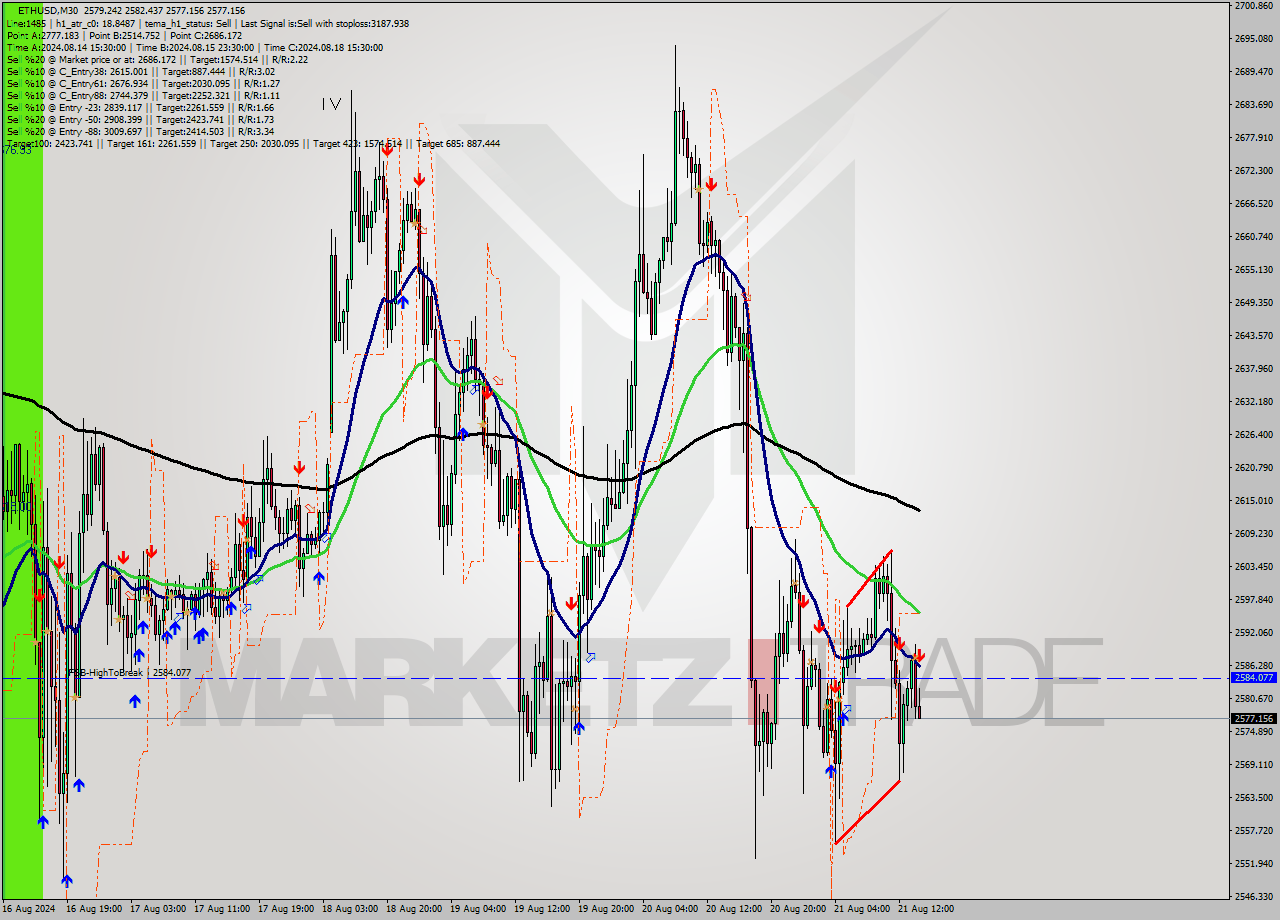Click the 2643.570 price axis label
This screenshot has height=920, width=1280.
tap(1254, 336)
